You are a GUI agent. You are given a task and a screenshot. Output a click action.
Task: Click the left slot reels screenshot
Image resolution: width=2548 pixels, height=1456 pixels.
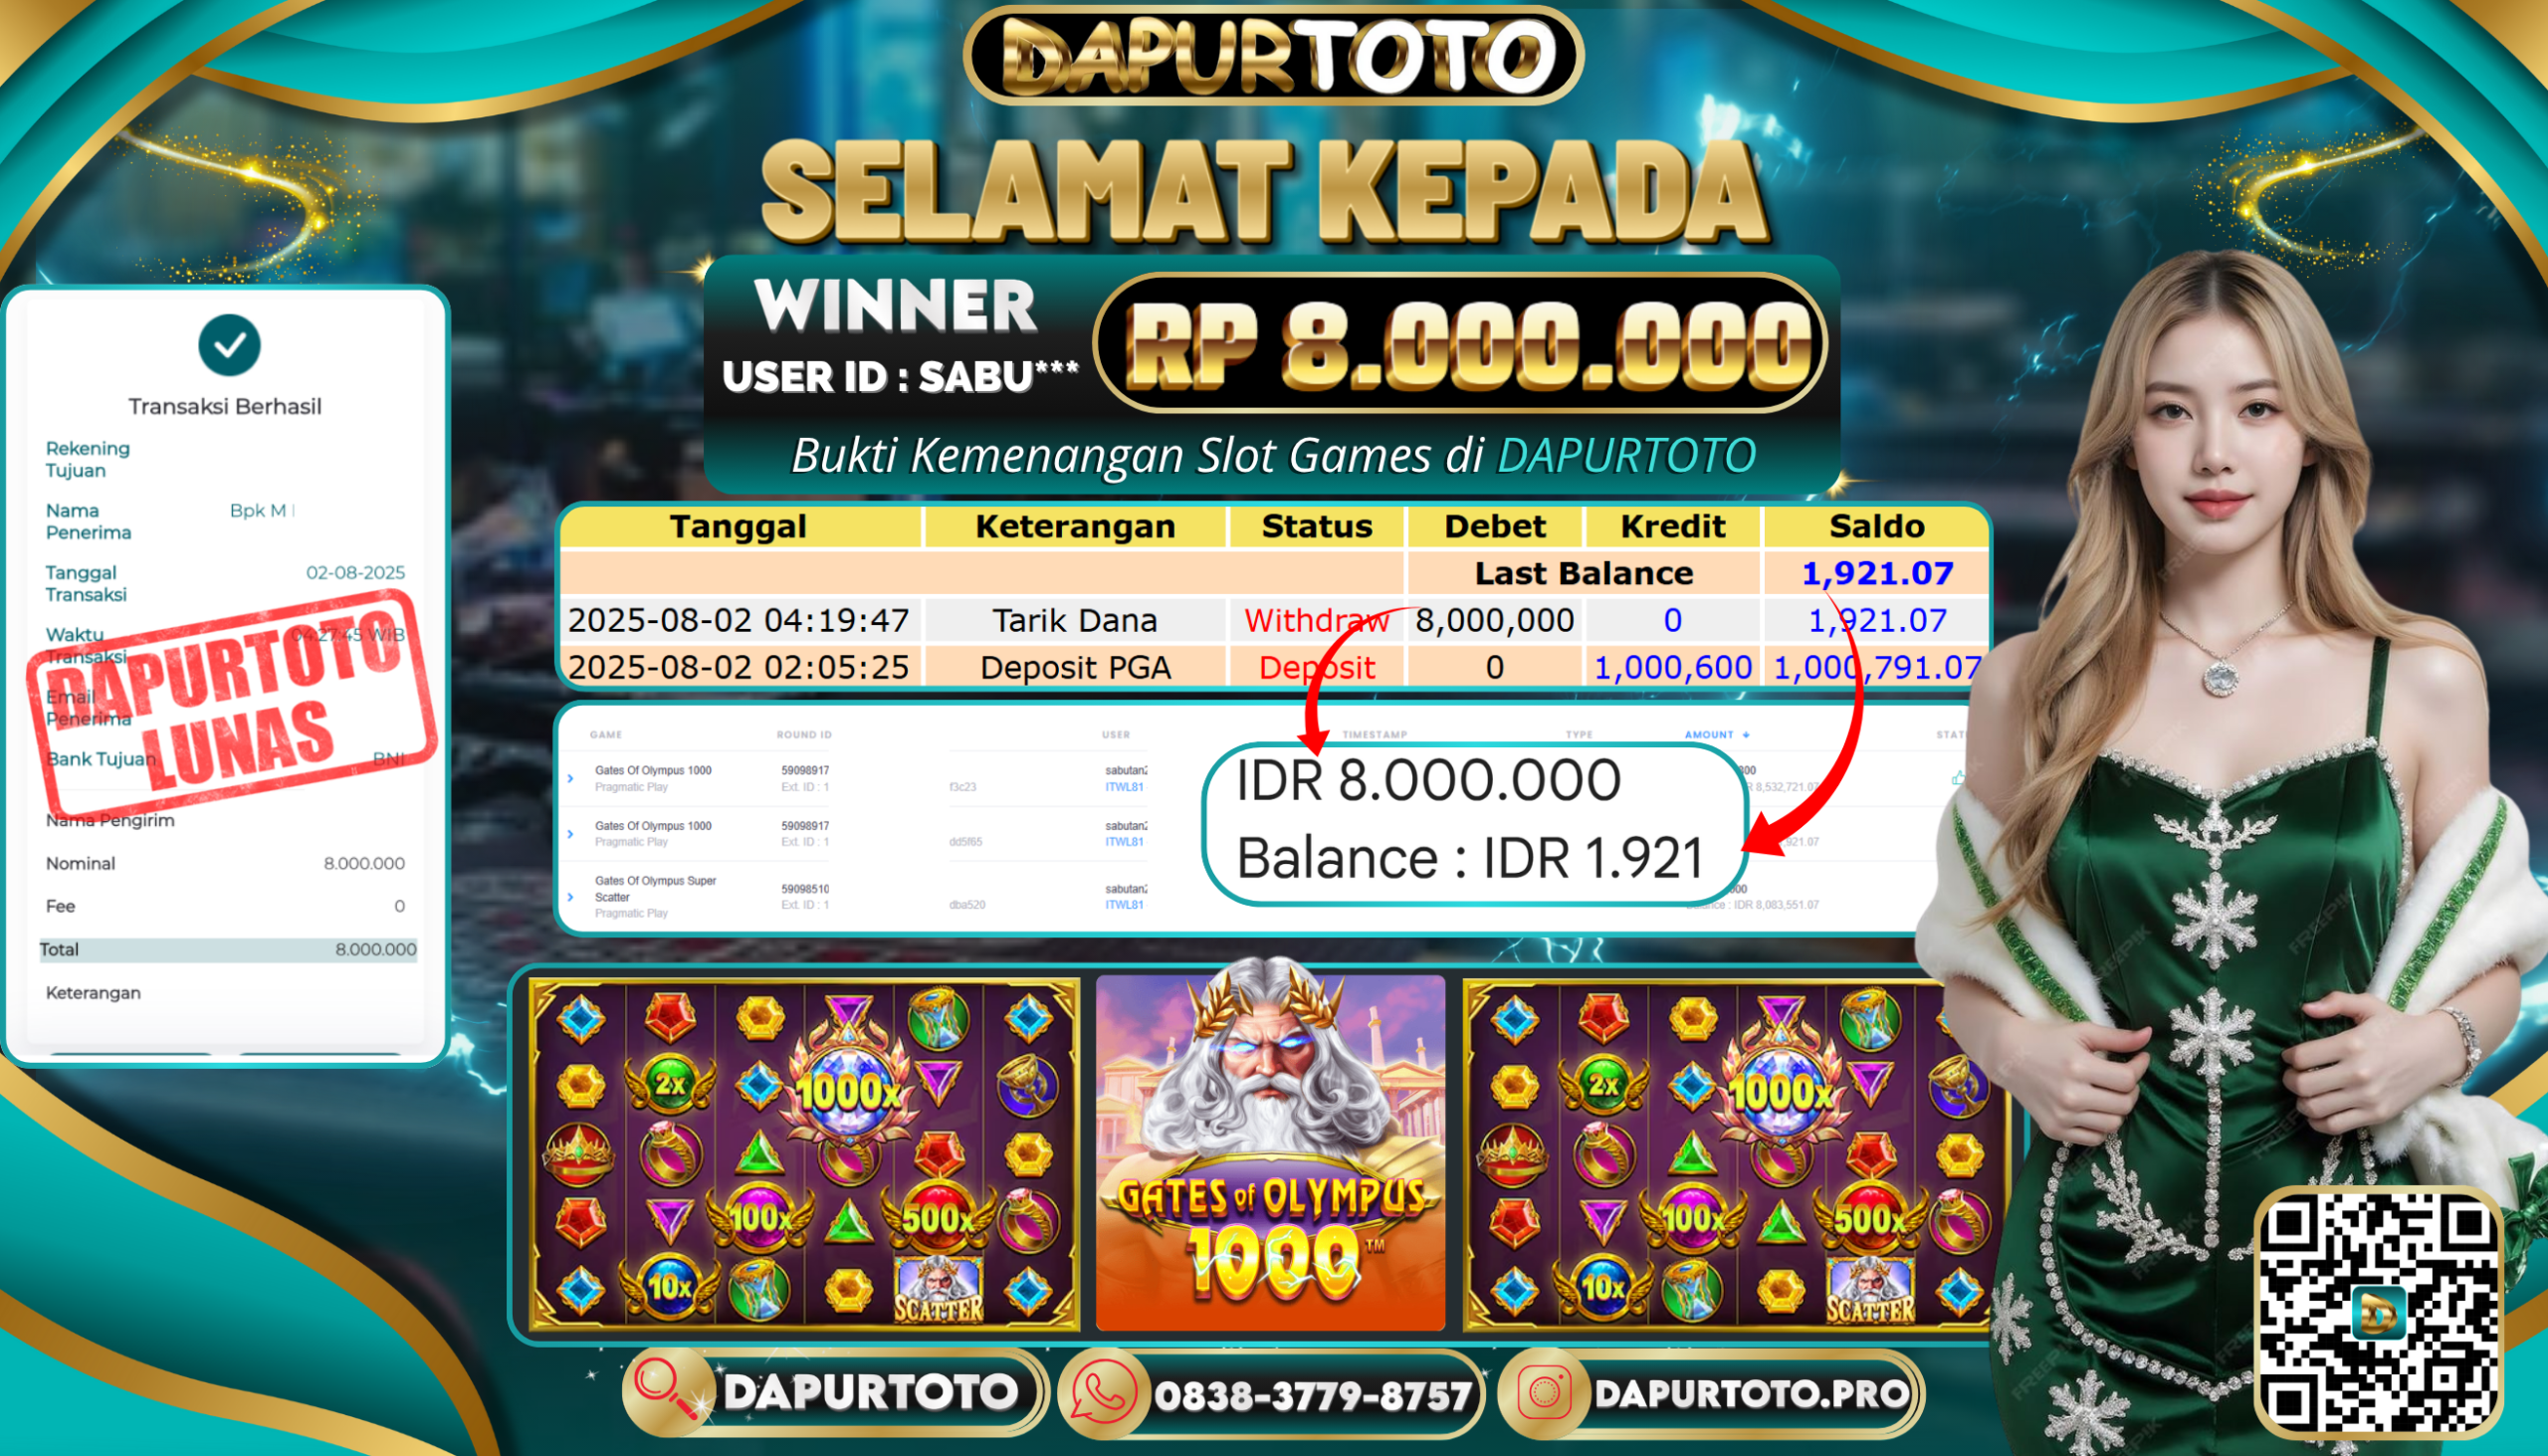(x=804, y=1155)
